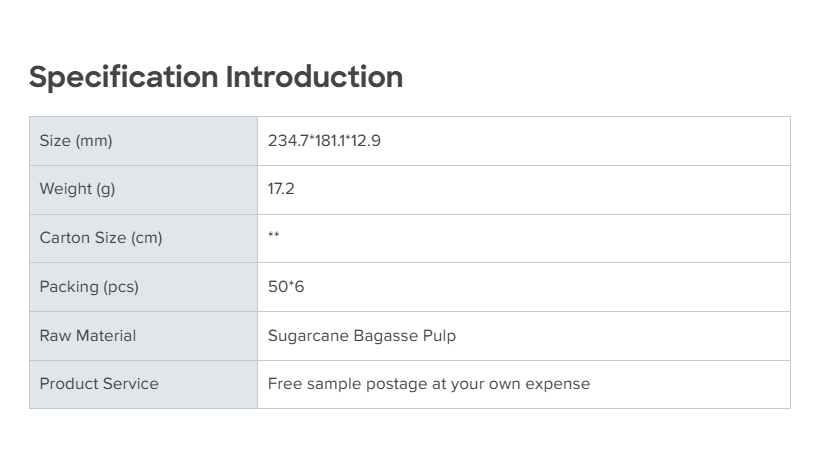823x456 pixels.
Task: Click the word Bagasse in the table
Action: [x=385, y=336]
